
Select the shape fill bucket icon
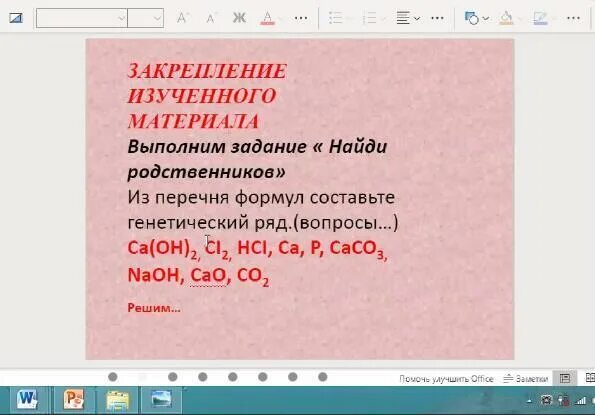tap(506, 18)
